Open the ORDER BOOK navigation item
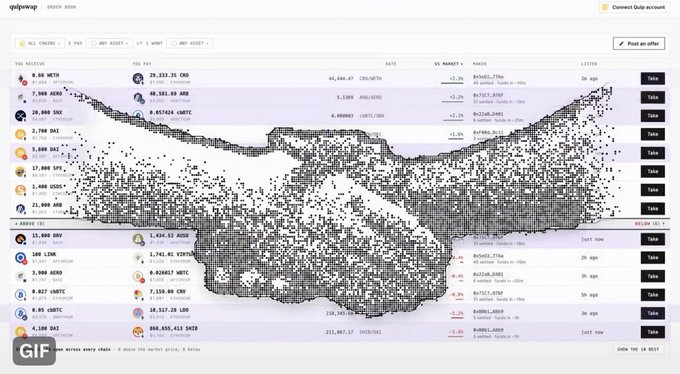This screenshot has height=374, width=680. (61, 7)
